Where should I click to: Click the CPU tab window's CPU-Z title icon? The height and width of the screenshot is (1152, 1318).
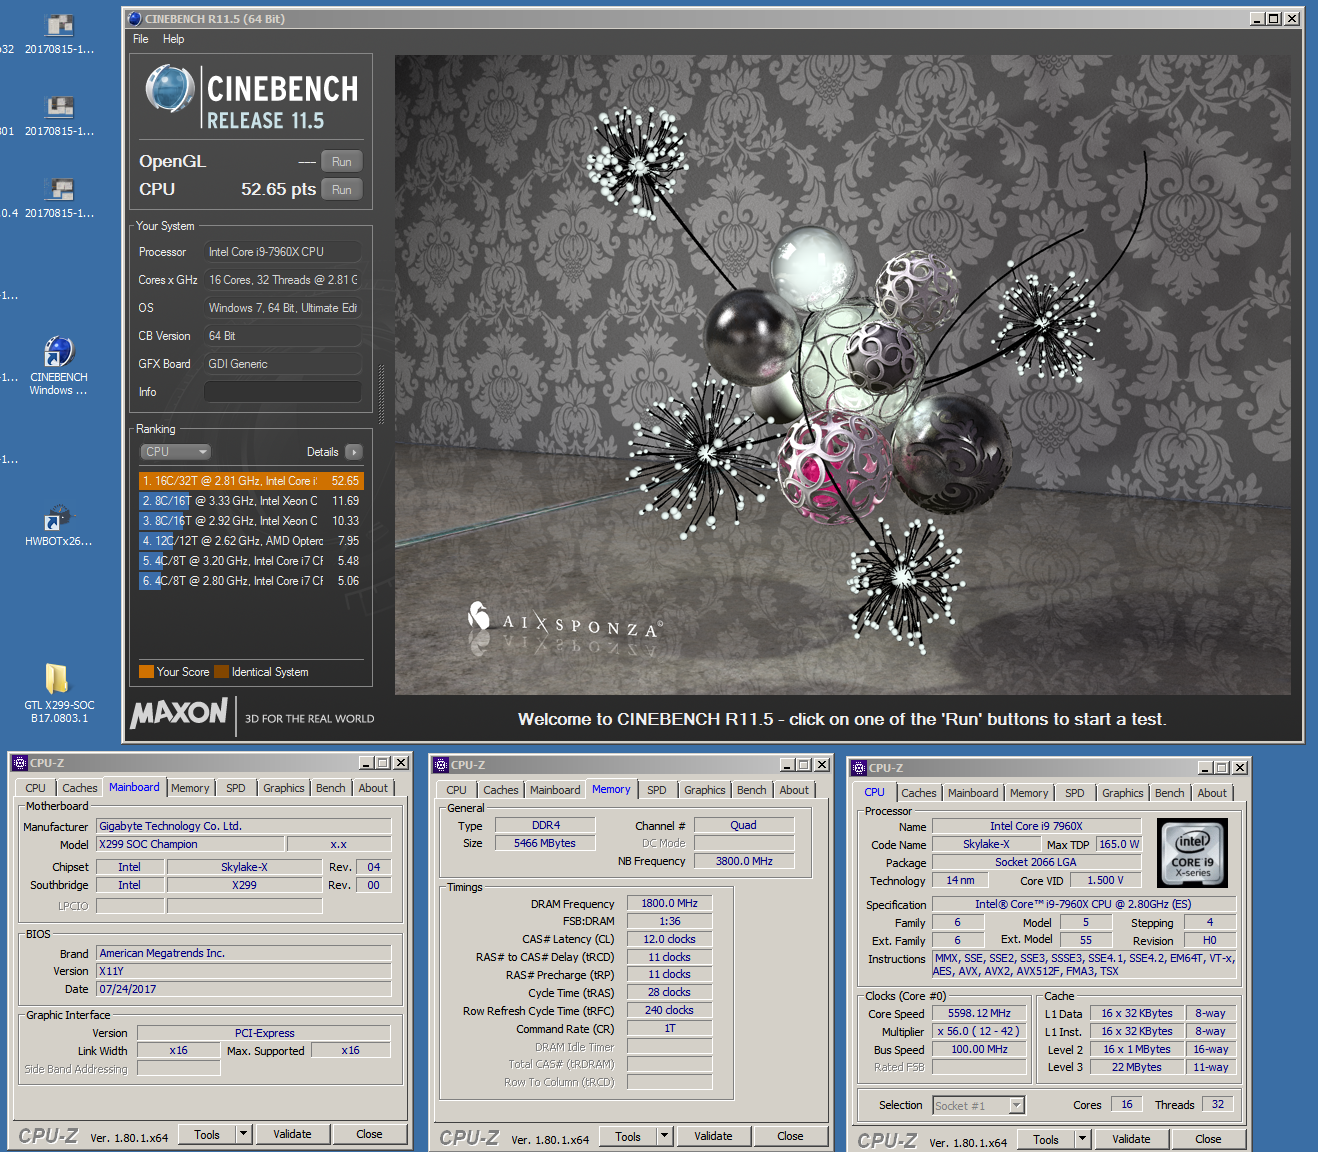click(859, 768)
